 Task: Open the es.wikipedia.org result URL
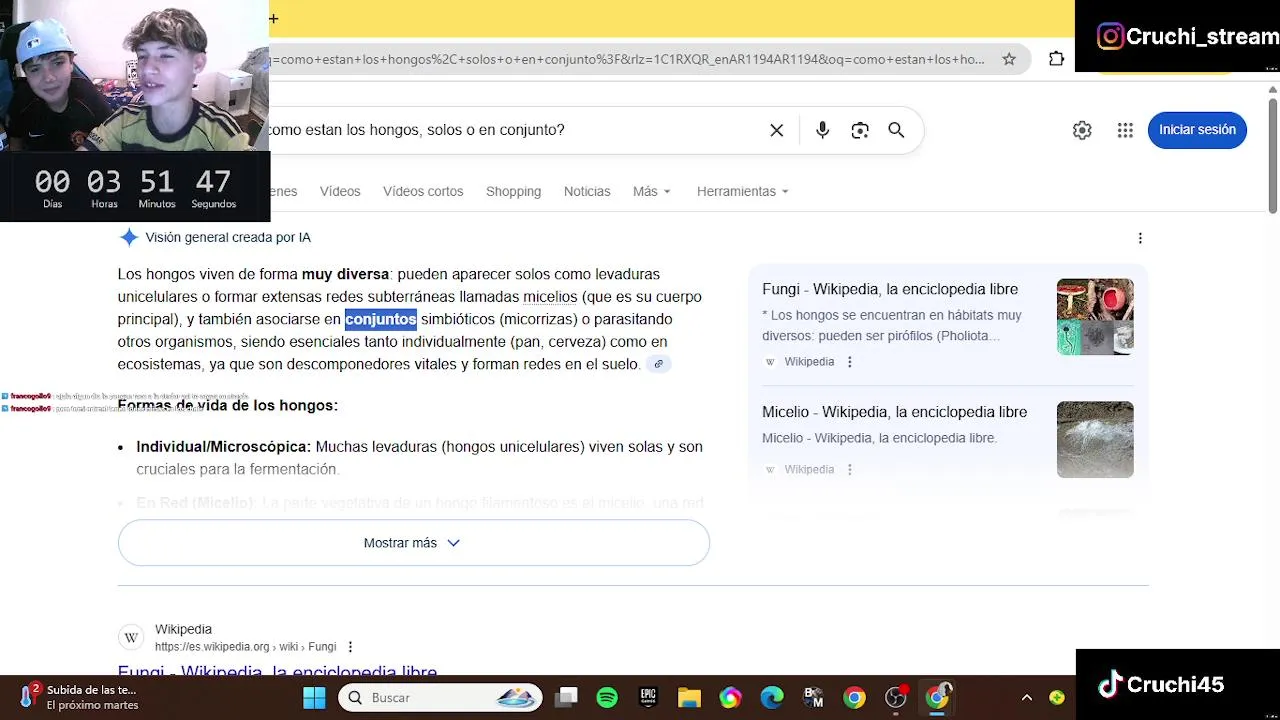(x=245, y=647)
